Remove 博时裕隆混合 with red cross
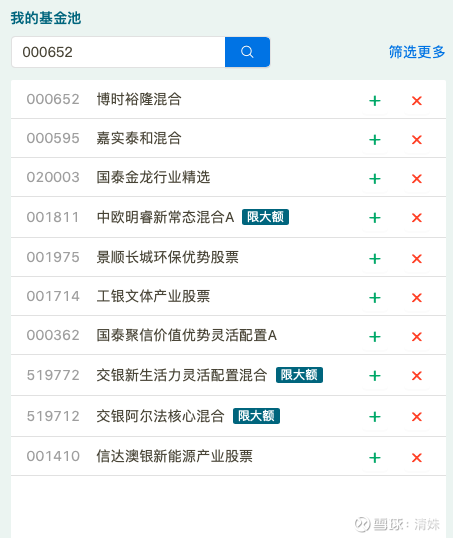This screenshot has height=538, width=453. (x=417, y=101)
